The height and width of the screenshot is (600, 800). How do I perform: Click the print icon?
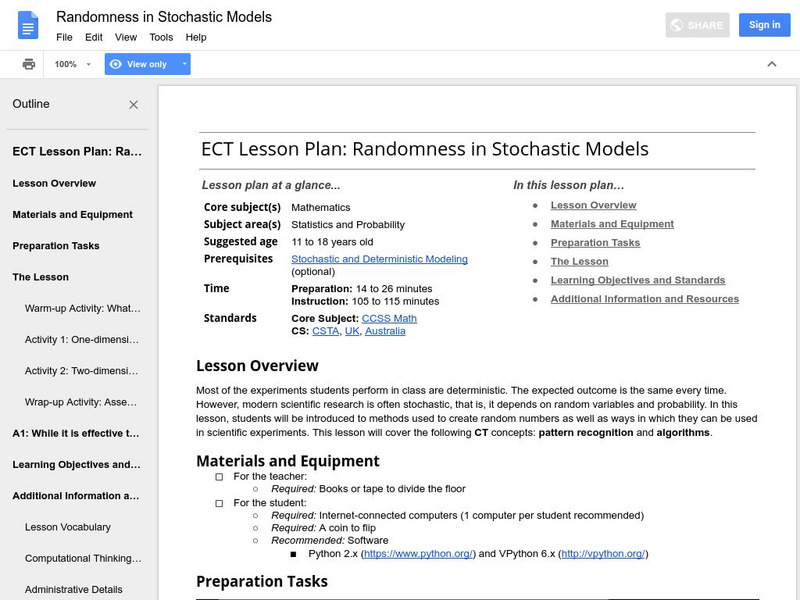(x=29, y=64)
